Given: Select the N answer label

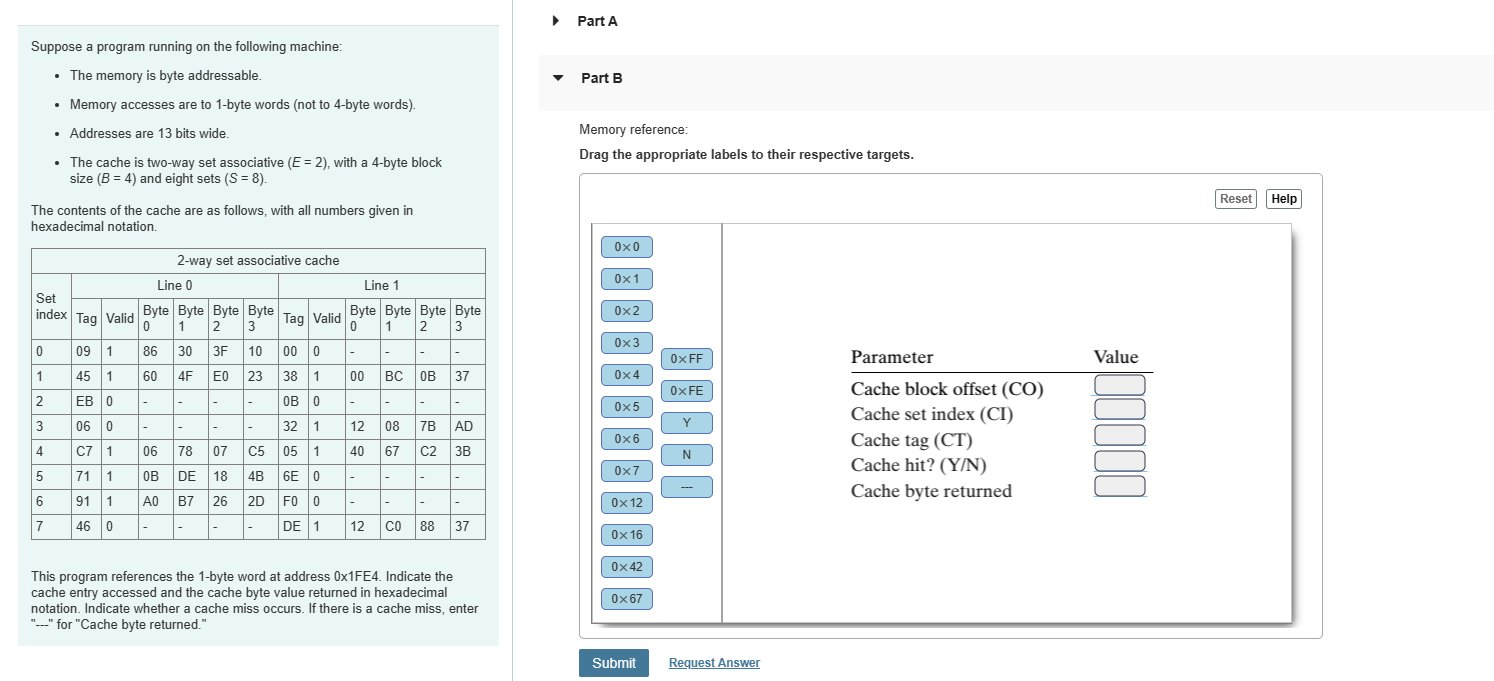Looking at the screenshot, I should (x=687, y=455).
